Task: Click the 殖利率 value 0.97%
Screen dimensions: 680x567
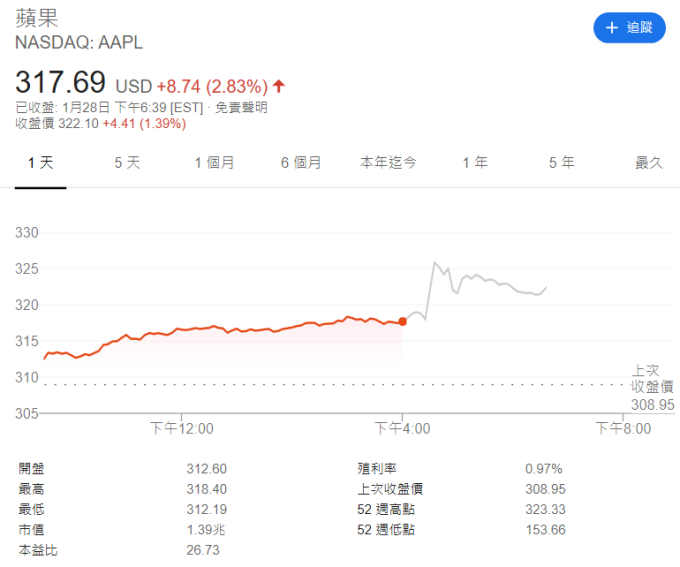Action: [x=544, y=469]
